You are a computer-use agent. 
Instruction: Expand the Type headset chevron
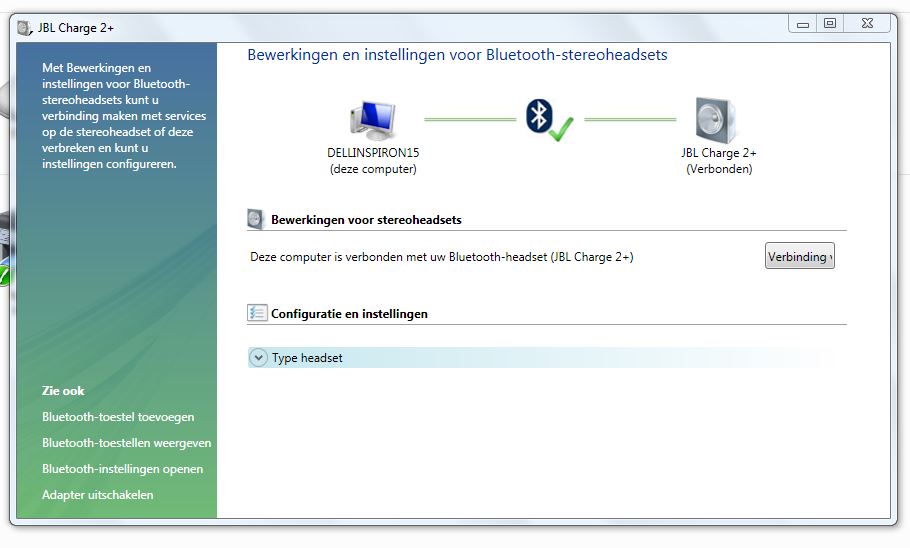[x=258, y=358]
